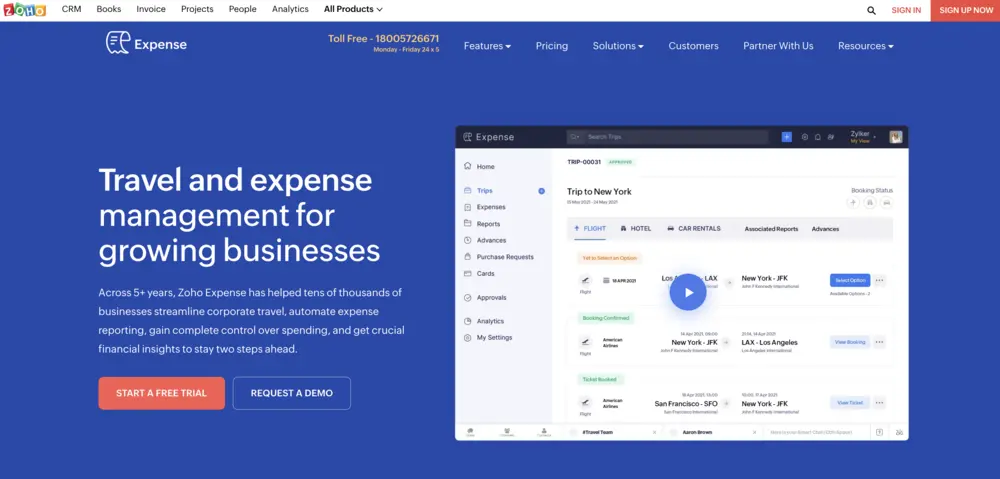Click the car booking status icon
1000x479 pixels.
click(x=886, y=202)
